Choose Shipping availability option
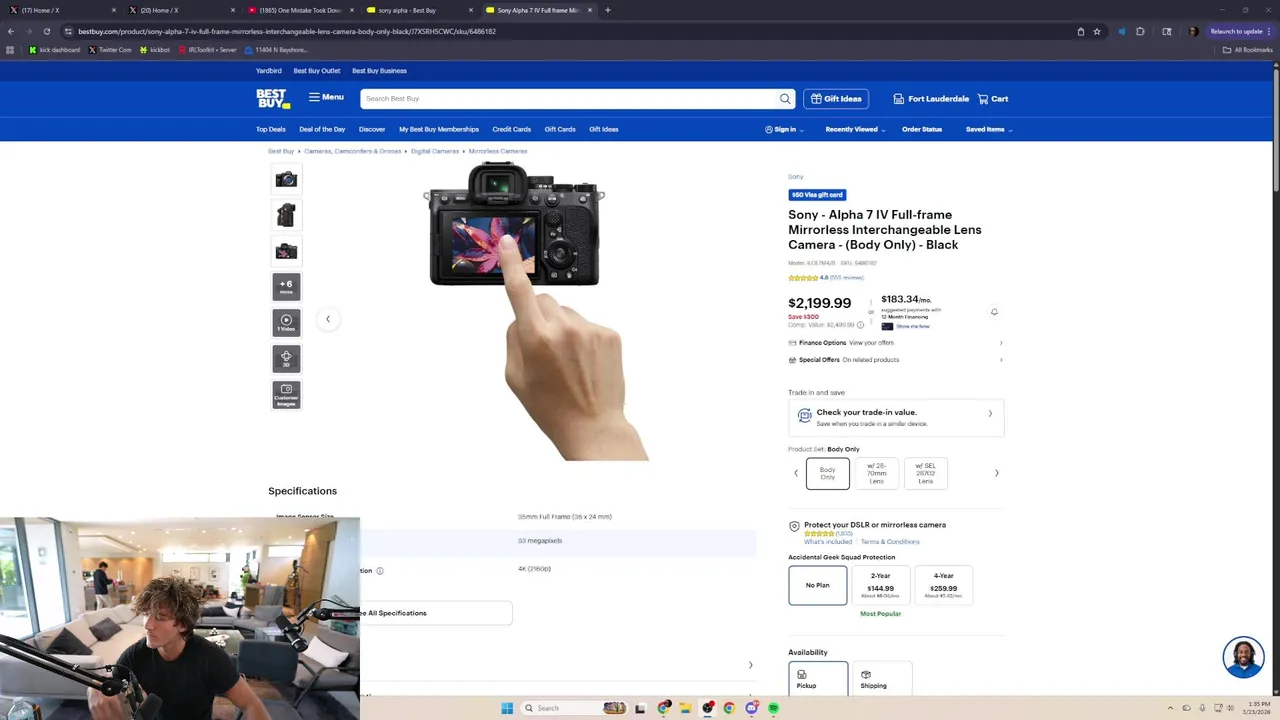 [x=881, y=680]
